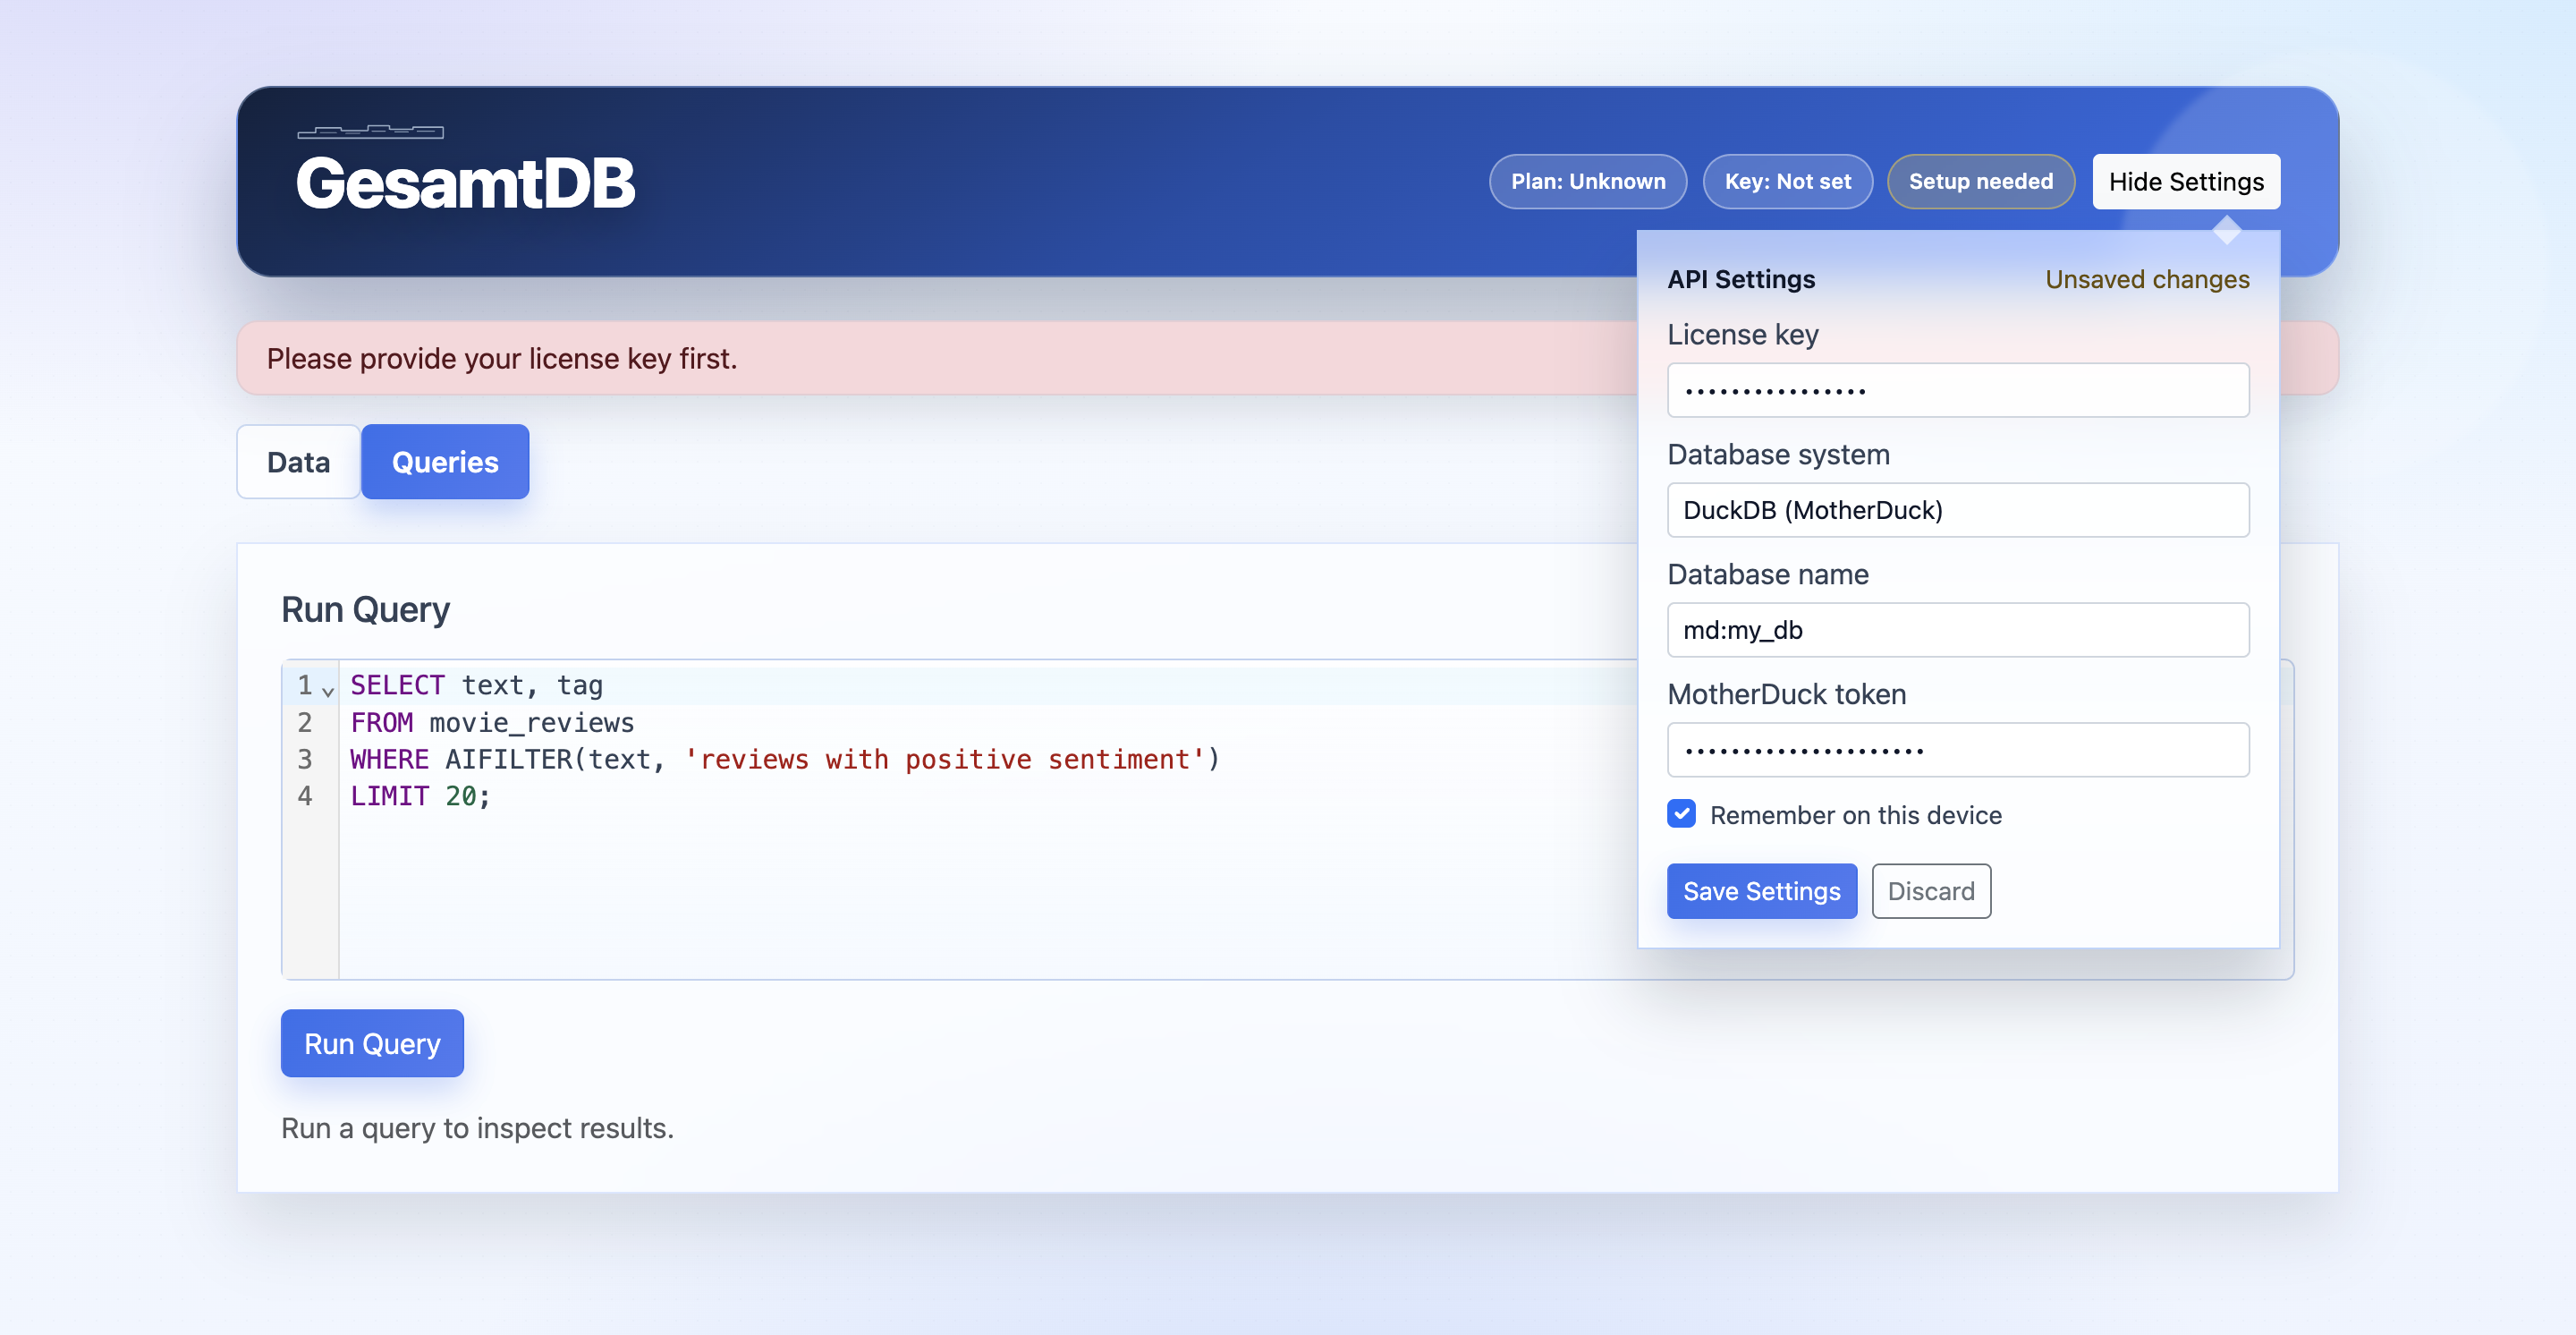Change DuckDB (MotherDuck) database selection
The width and height of the screenshot is (2576, 1335).
[x=1958, y=510]
